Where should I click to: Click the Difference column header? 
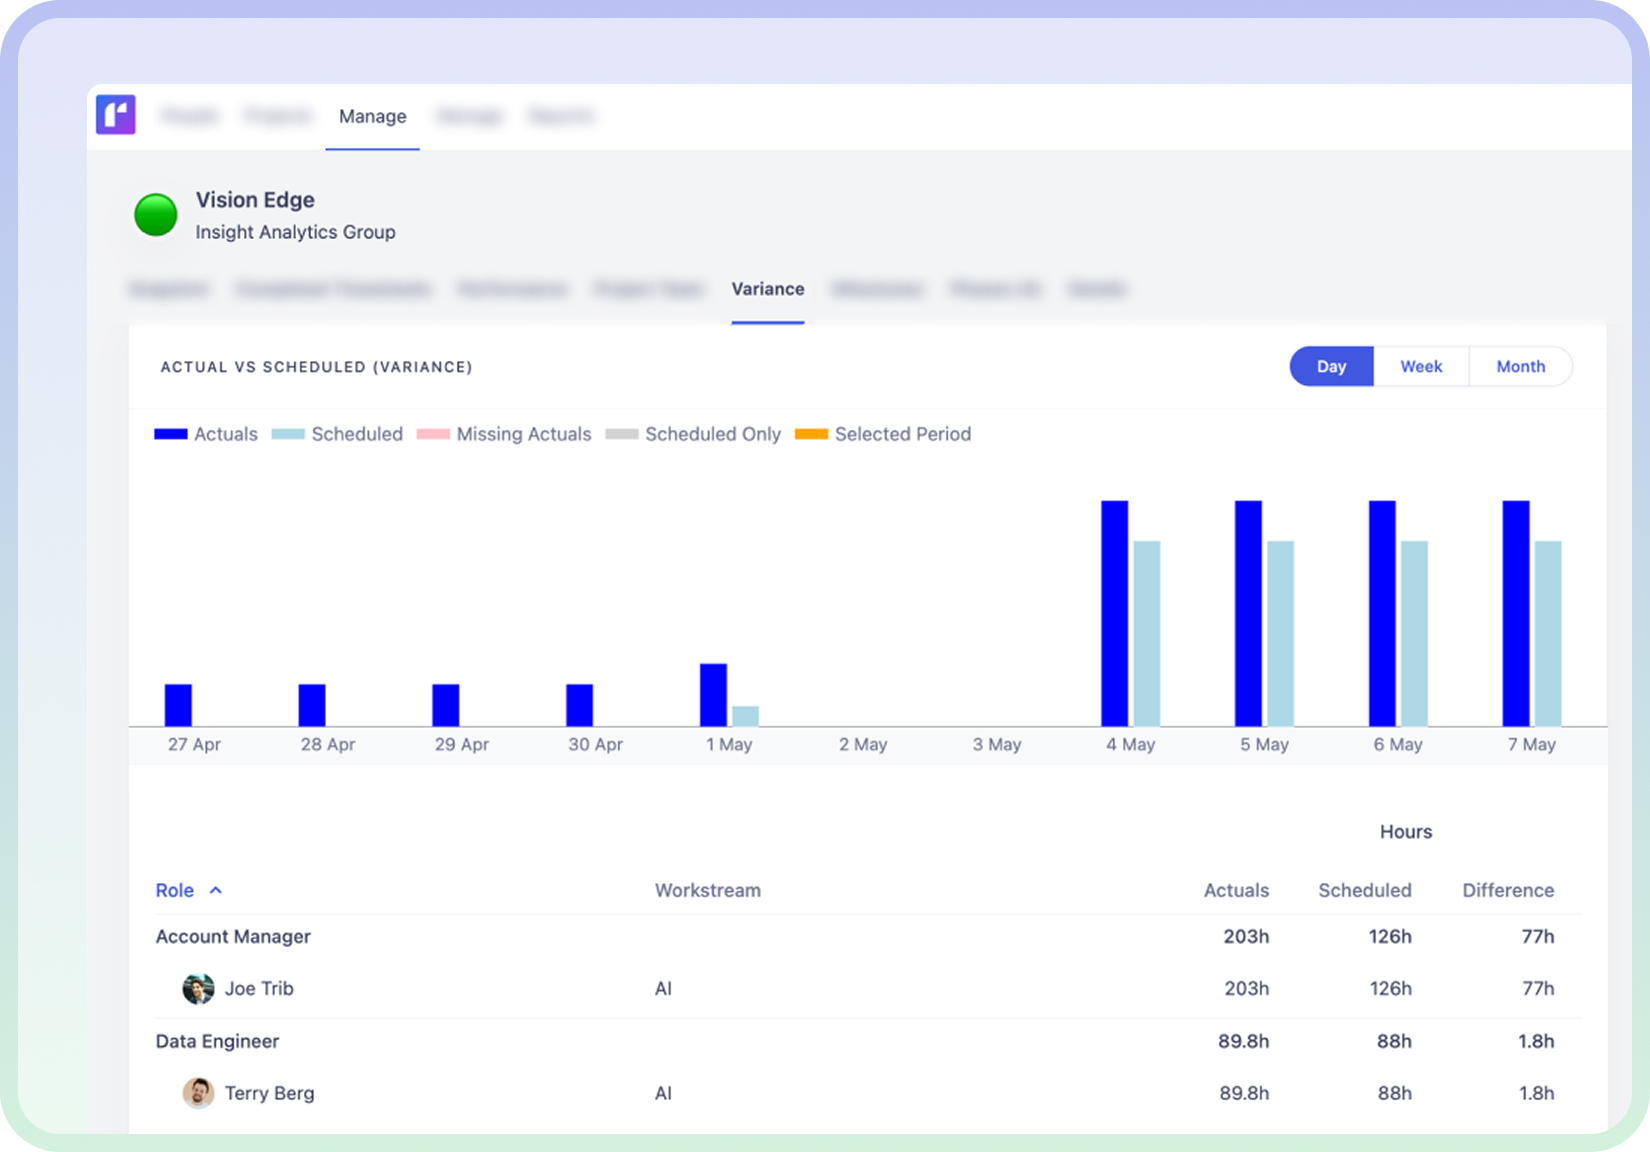1508,890
